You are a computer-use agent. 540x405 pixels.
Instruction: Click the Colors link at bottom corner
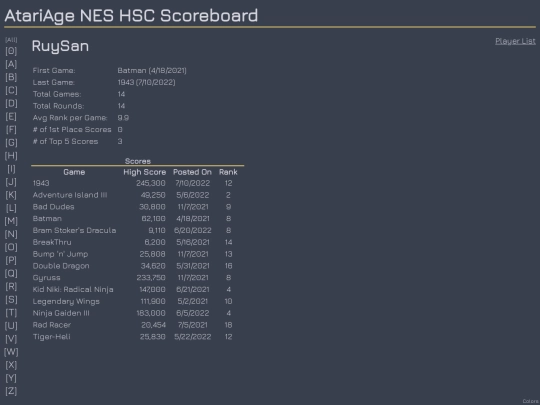point(531,401)
